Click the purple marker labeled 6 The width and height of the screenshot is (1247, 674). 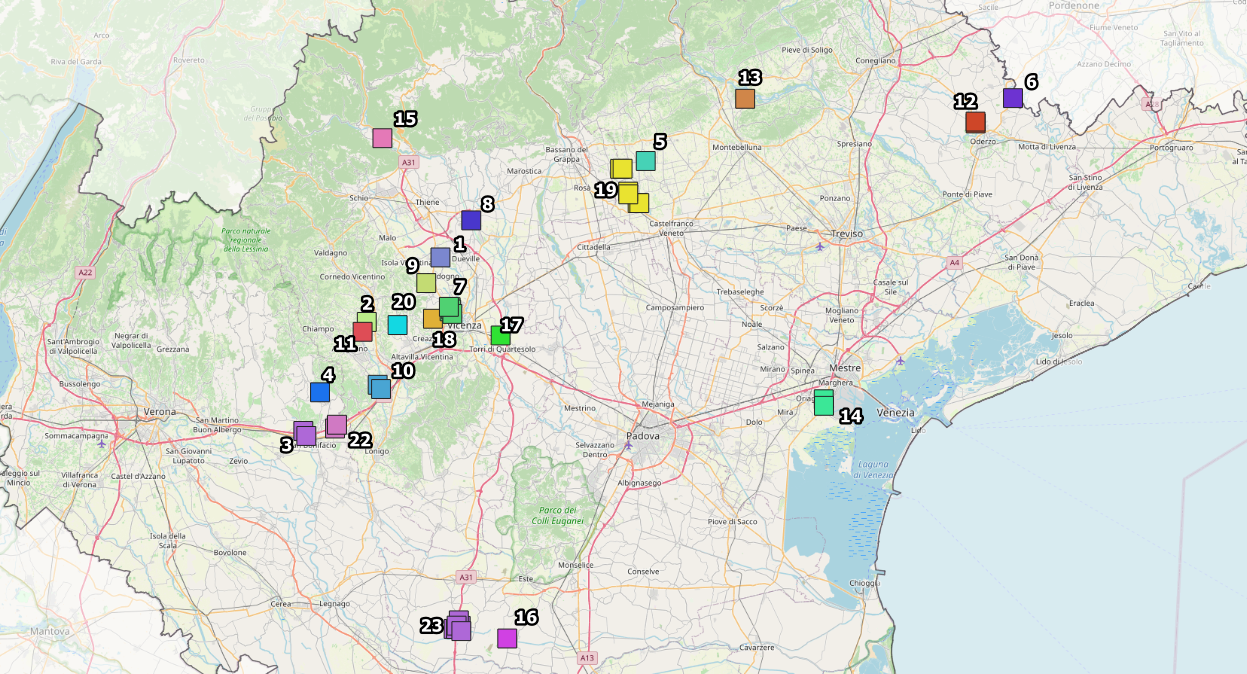point(1013,98)
